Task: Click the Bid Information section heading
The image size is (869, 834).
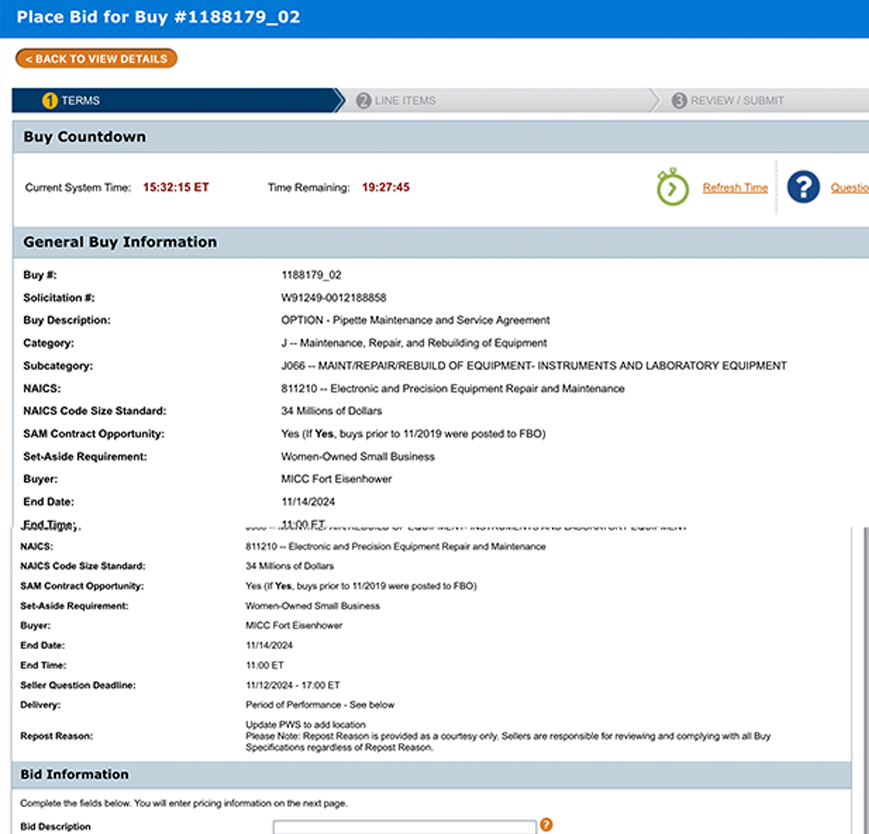Action: click(74, 774)
